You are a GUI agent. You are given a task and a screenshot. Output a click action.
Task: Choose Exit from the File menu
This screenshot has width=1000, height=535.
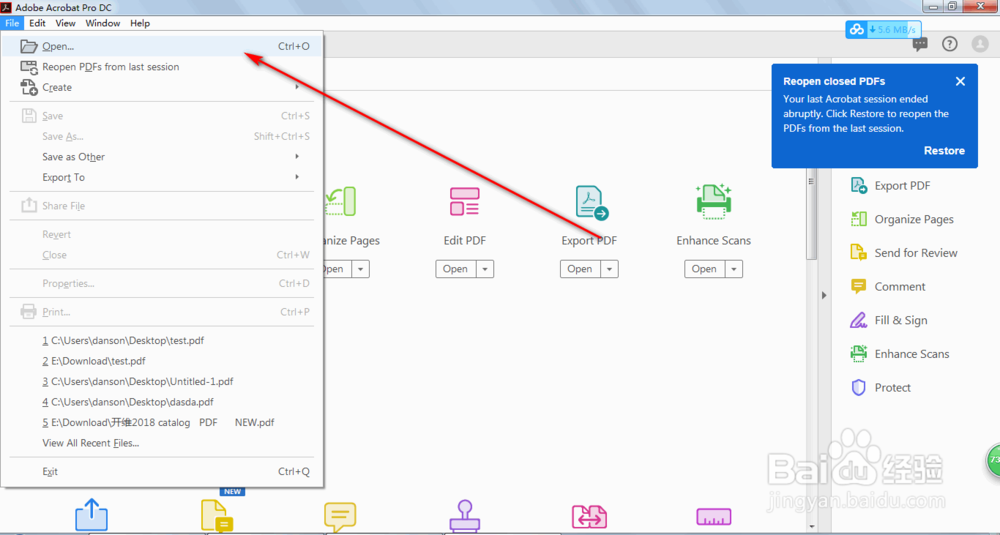(162, 472)
